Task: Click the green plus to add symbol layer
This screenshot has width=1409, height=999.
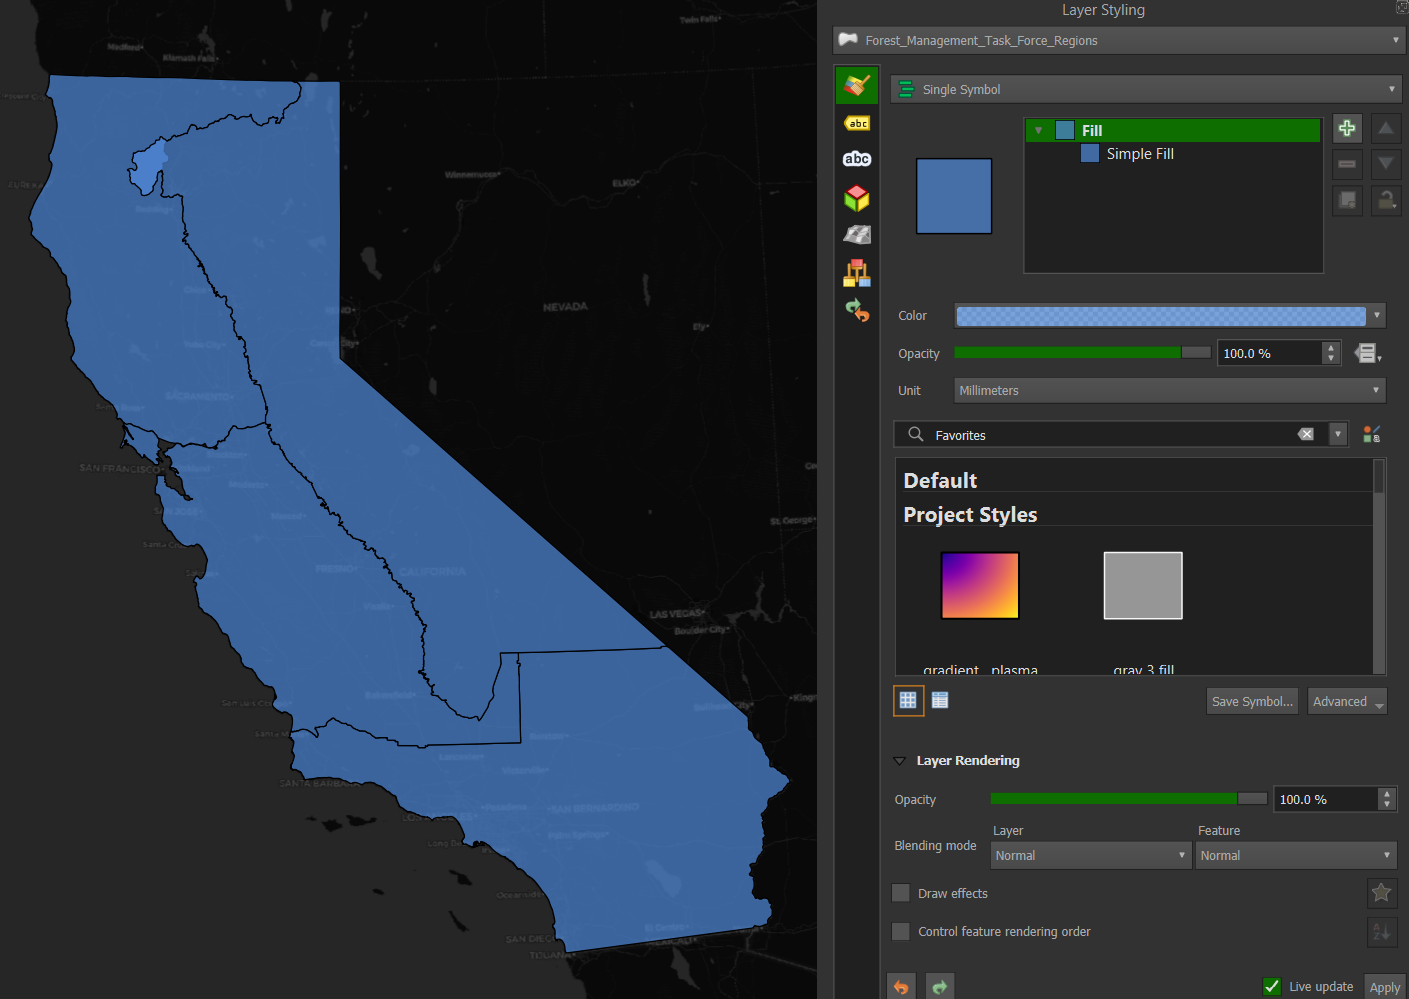Action: click(1347, 128)
